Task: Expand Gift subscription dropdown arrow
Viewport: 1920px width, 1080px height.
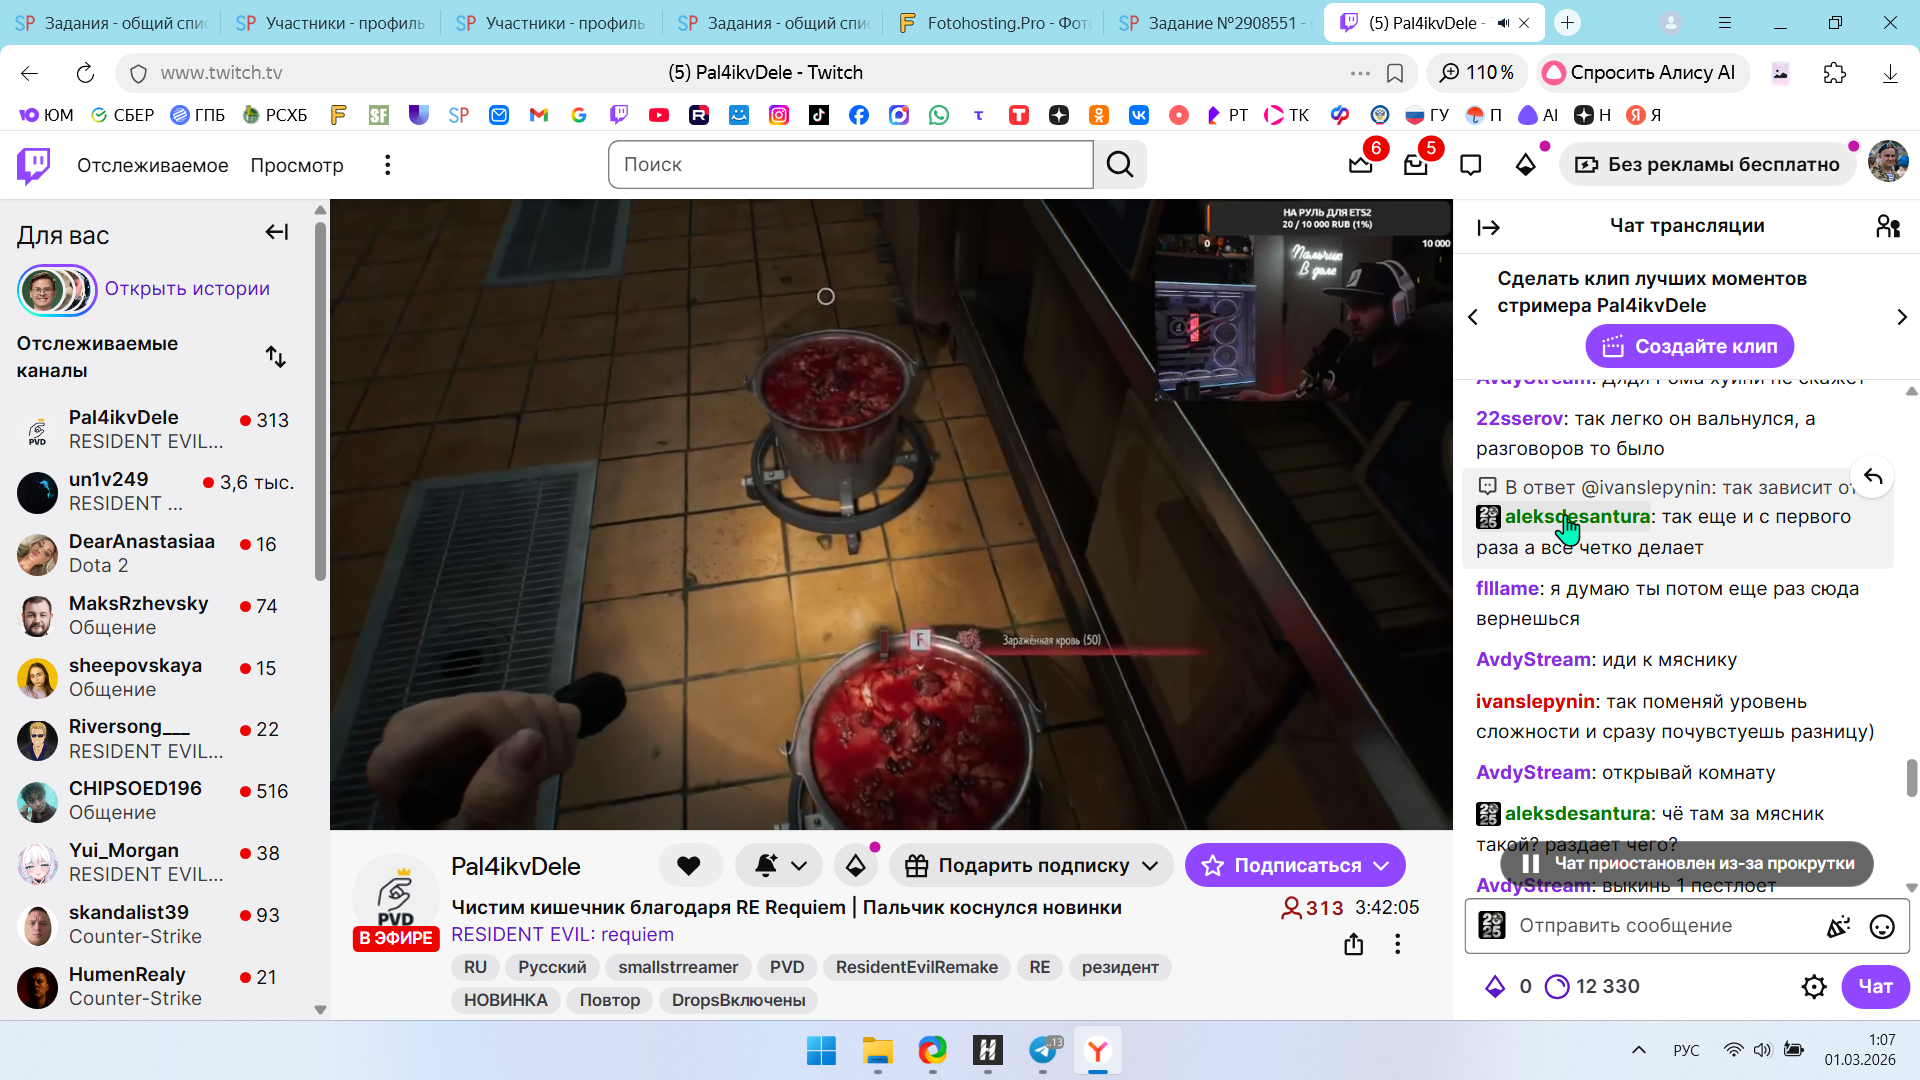Action: (1150, 866)
